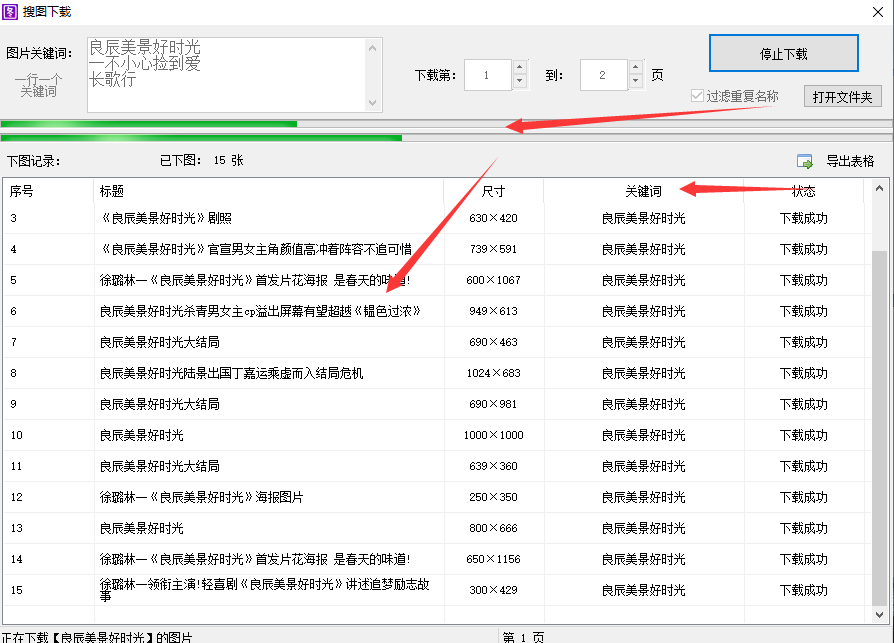The height and width of the screenshot is (643, 894).
Task: Open folder with 打开文件夹 button
Action: 842,97
